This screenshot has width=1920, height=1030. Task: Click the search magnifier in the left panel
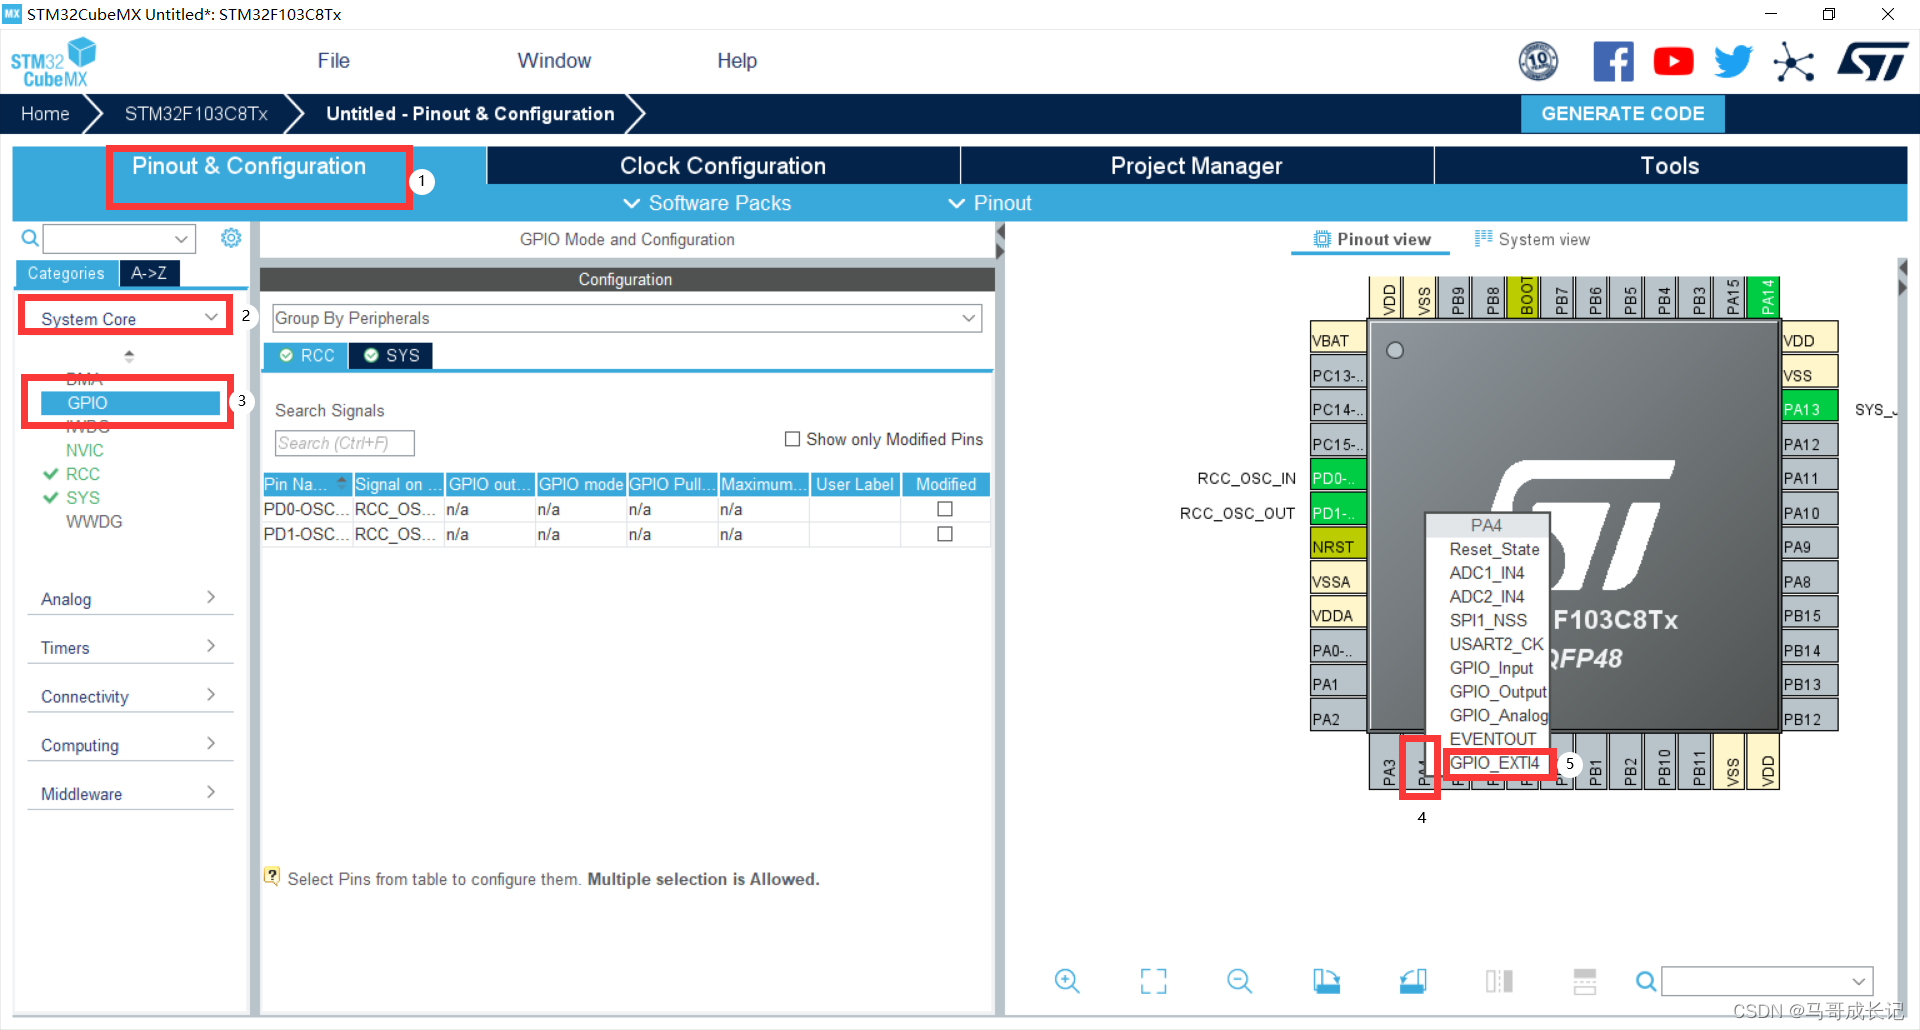tap(30, 238)
